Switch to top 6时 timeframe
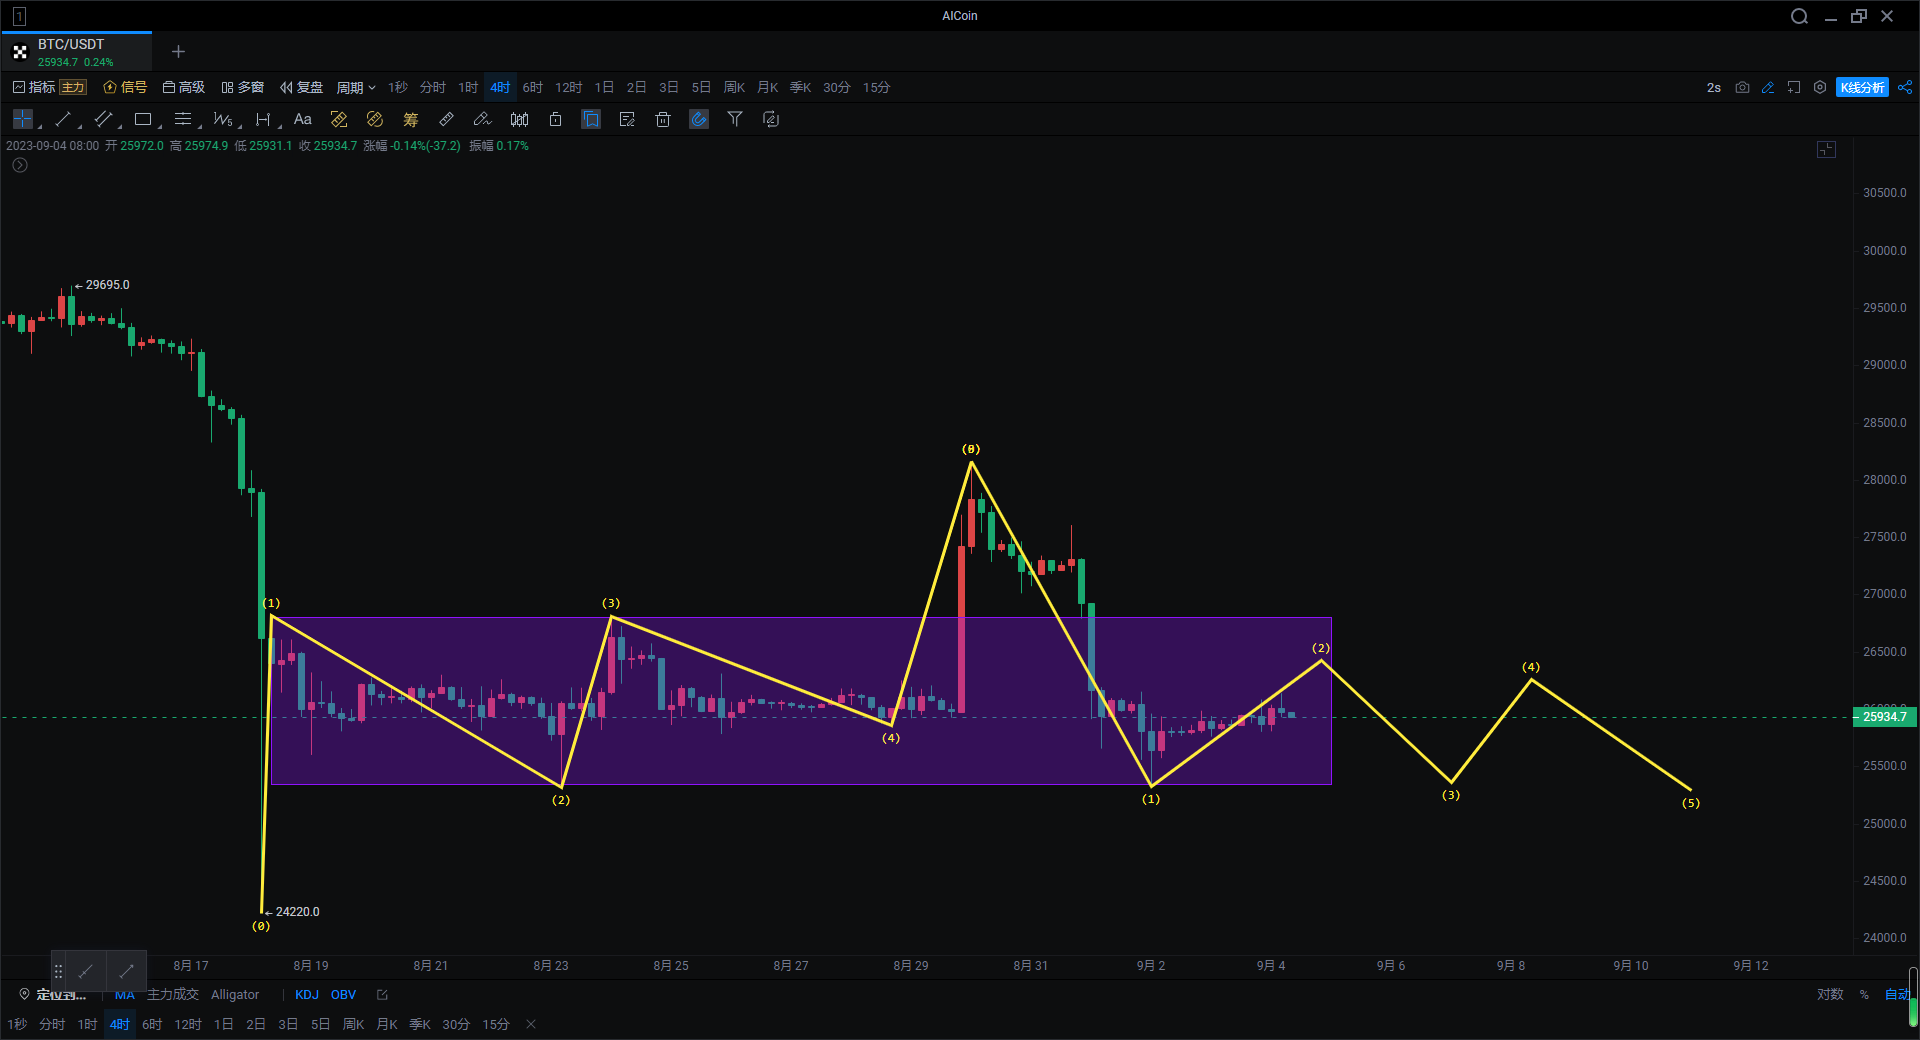The image size is (1920, 1040). click(533, 88)
